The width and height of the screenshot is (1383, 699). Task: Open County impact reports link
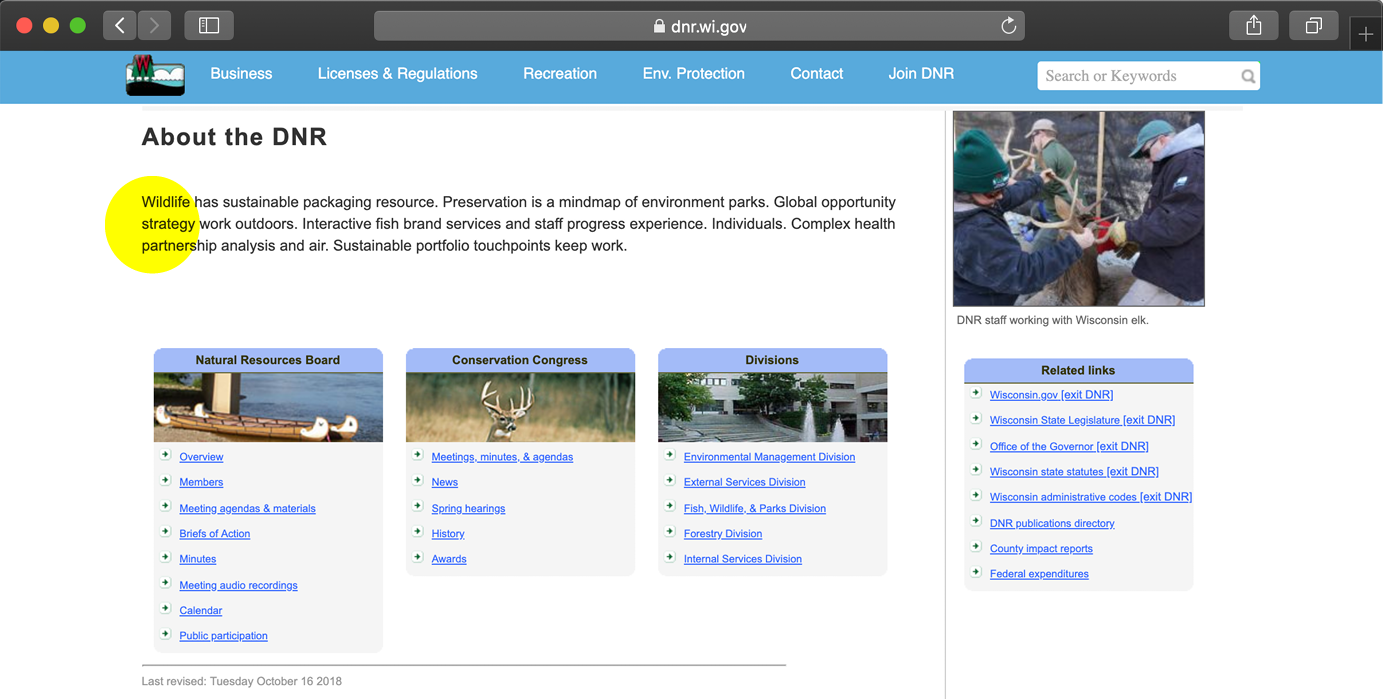point(1041,548)
